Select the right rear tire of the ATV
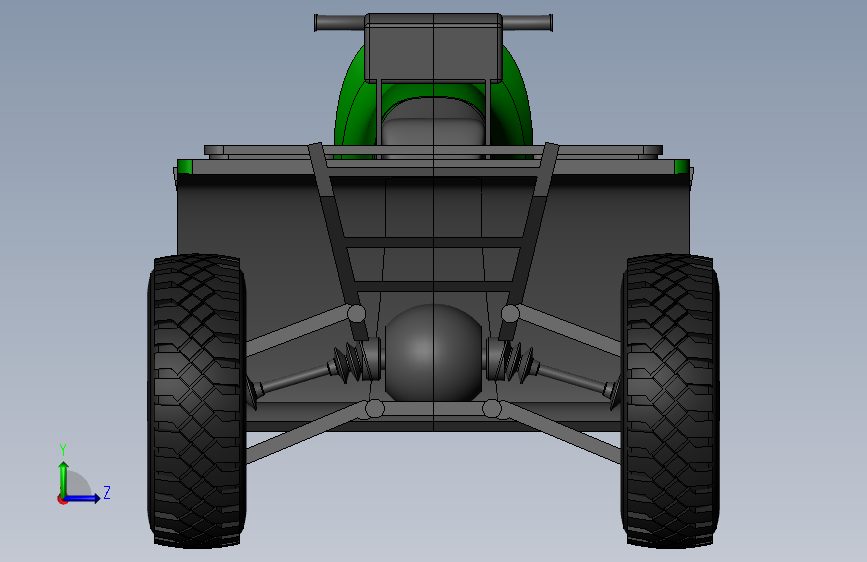Screen dimensions: 867x562 670,401
